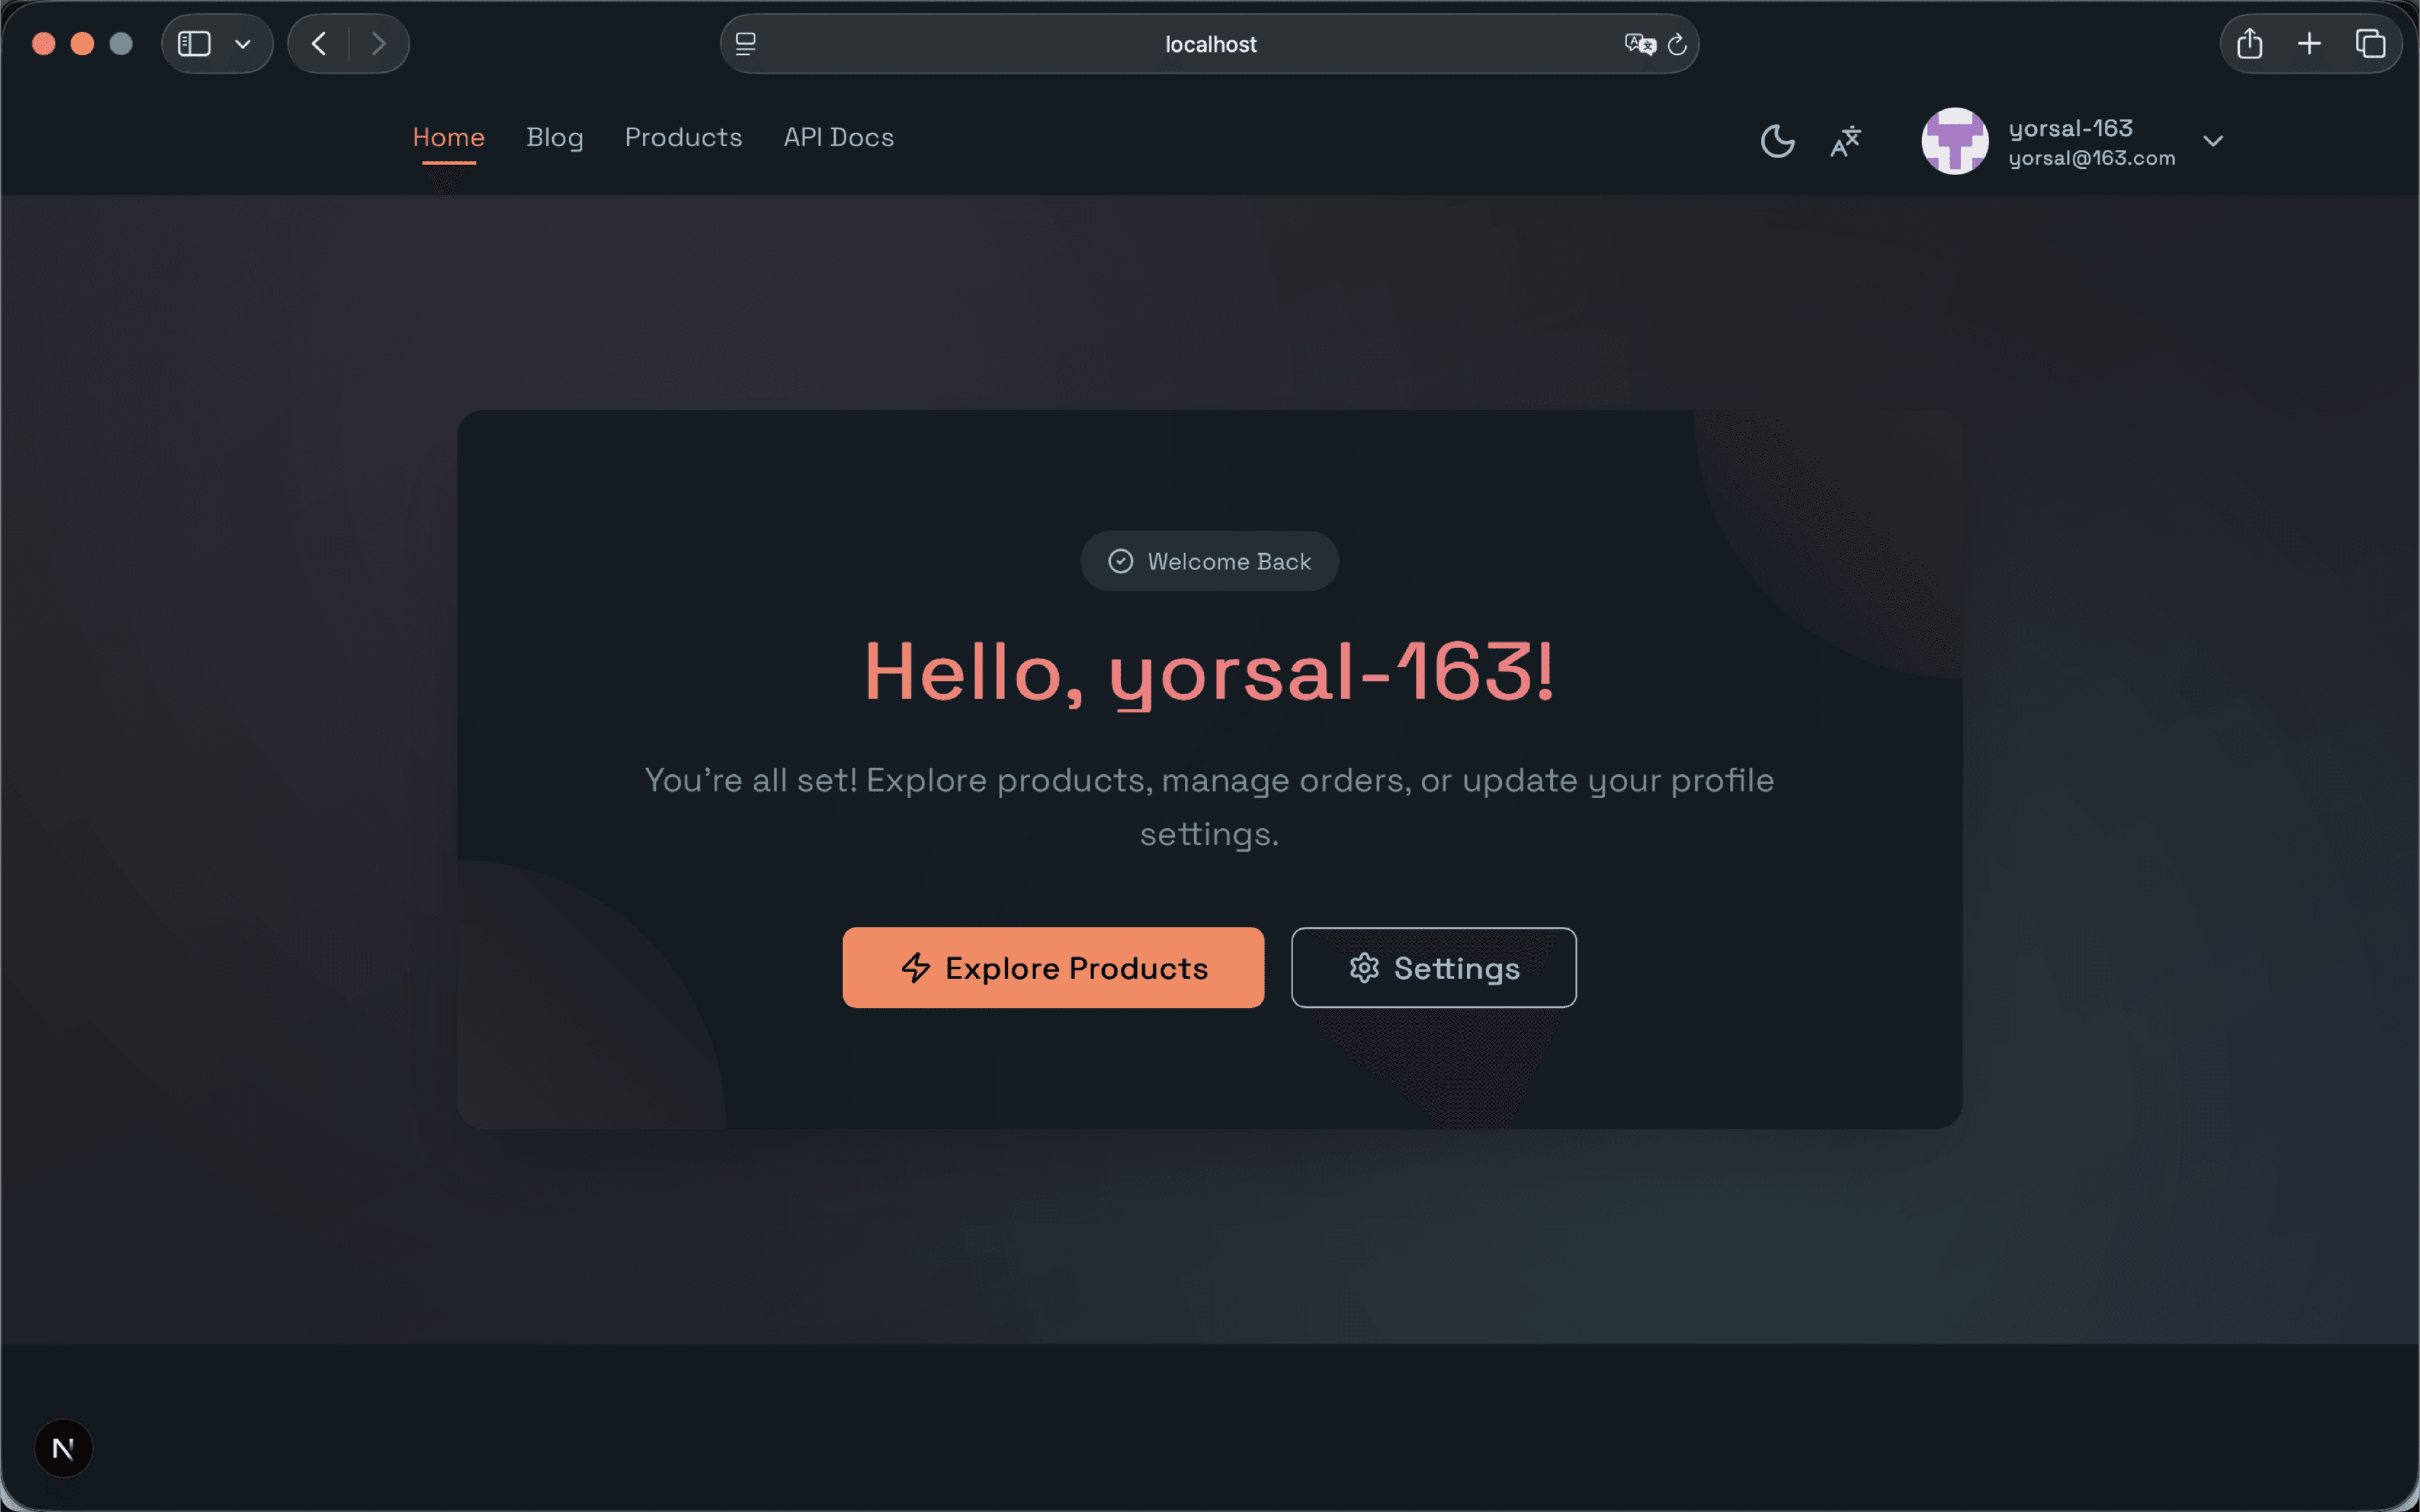Click the Explore Products button

pos(1053,967)
